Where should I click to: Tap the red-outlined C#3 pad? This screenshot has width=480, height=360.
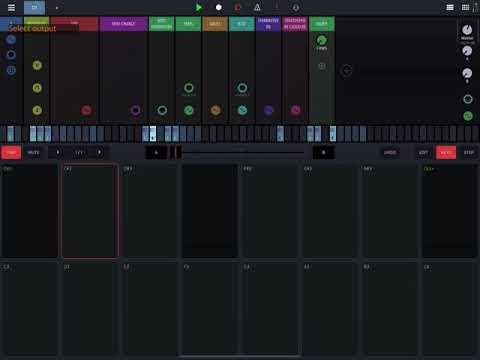click(x=90, y=211)
